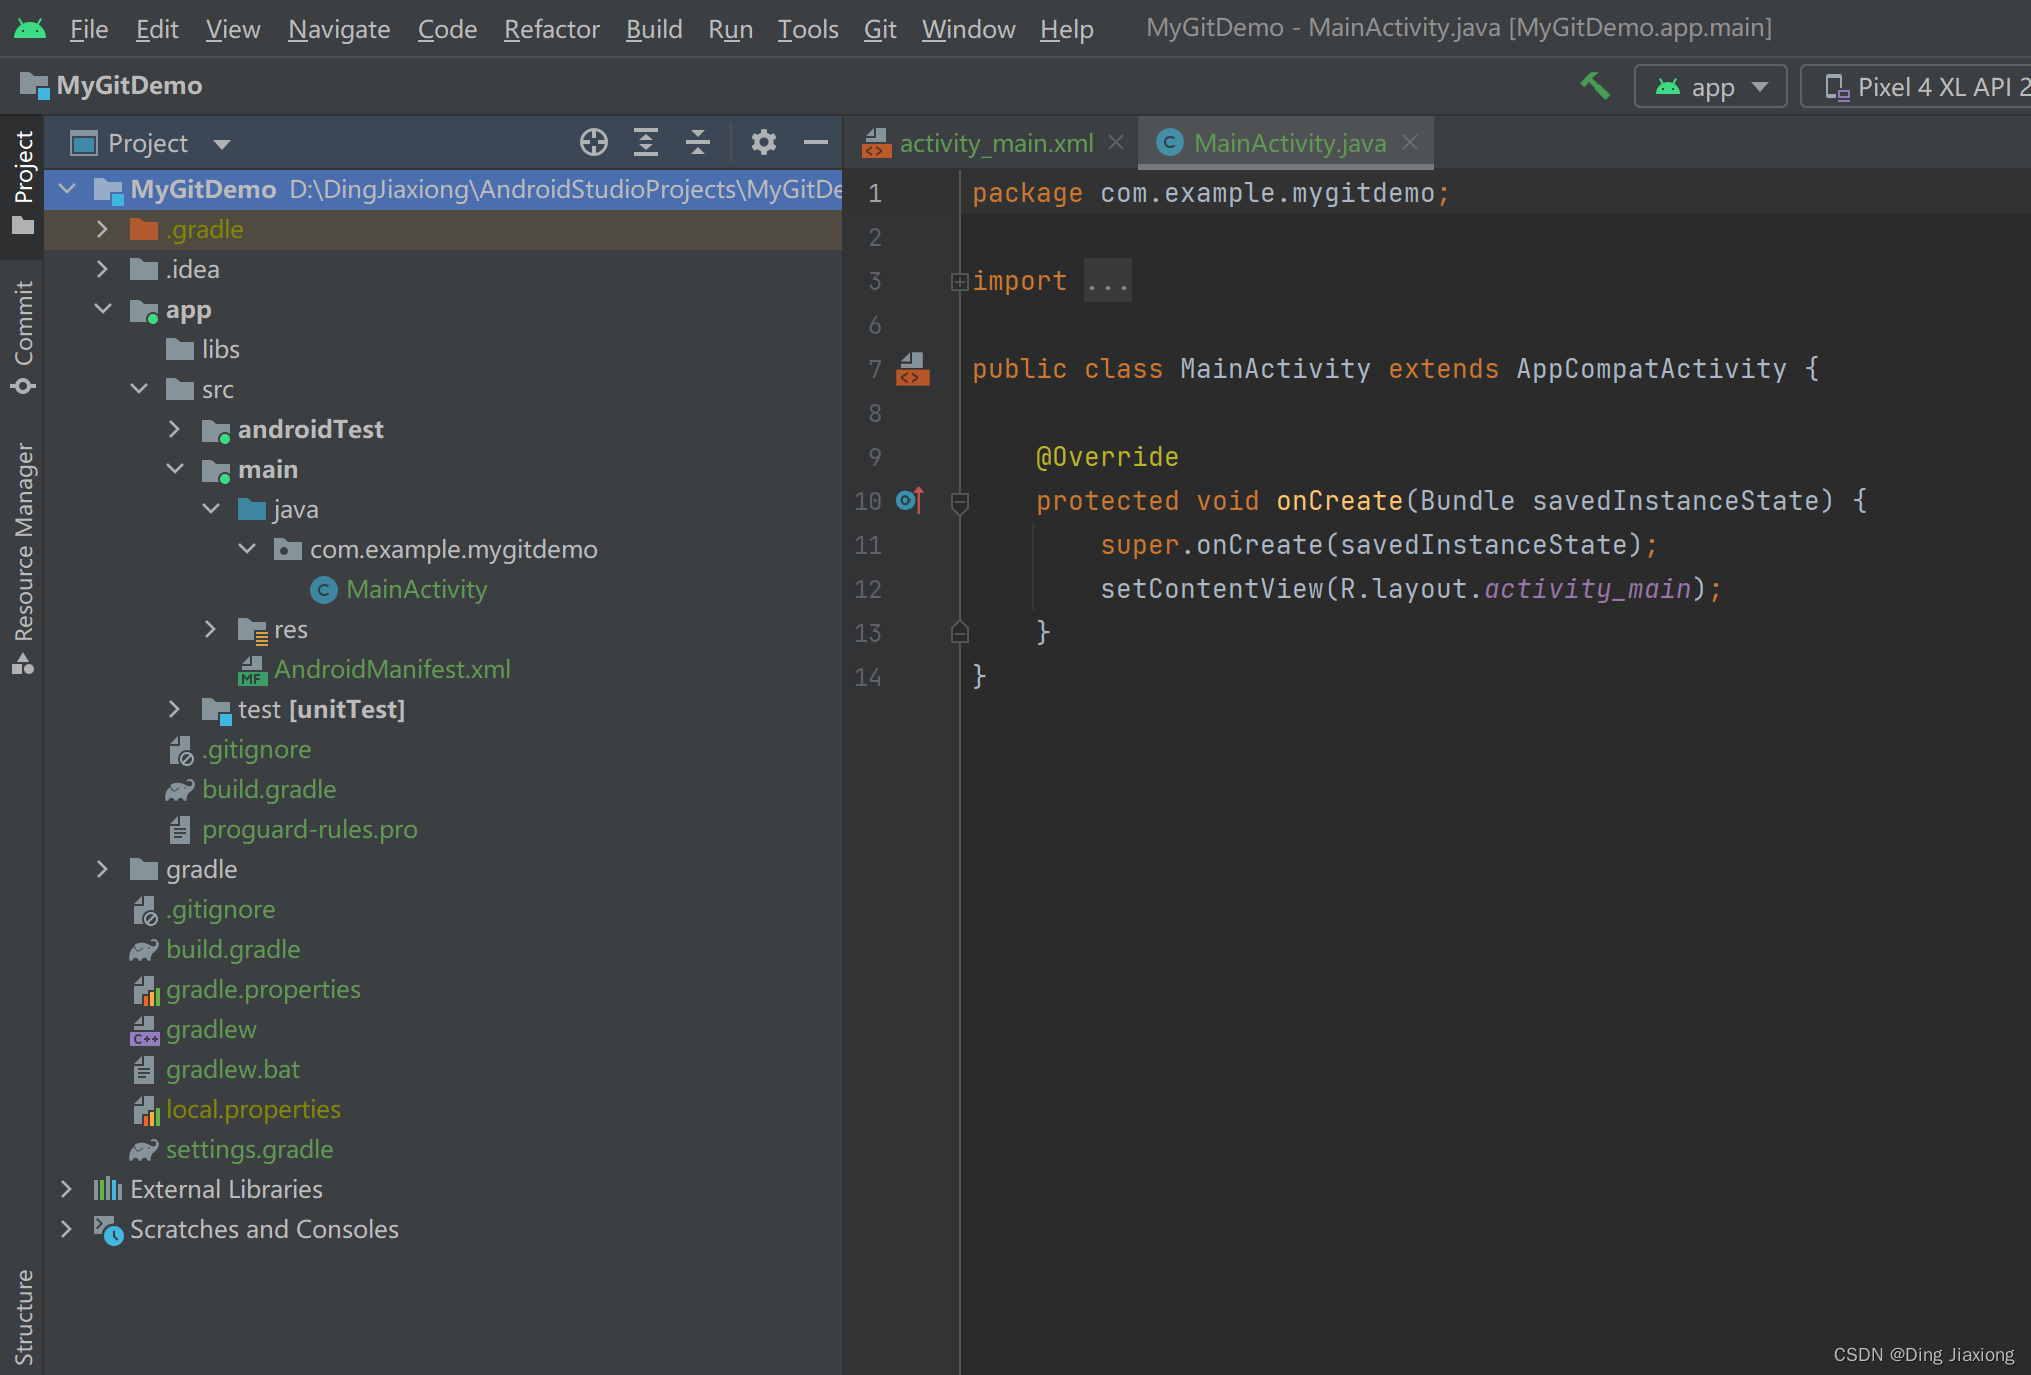
Task: Open the Tools menu
Action: pyautogui.click(x=808, y=29)
